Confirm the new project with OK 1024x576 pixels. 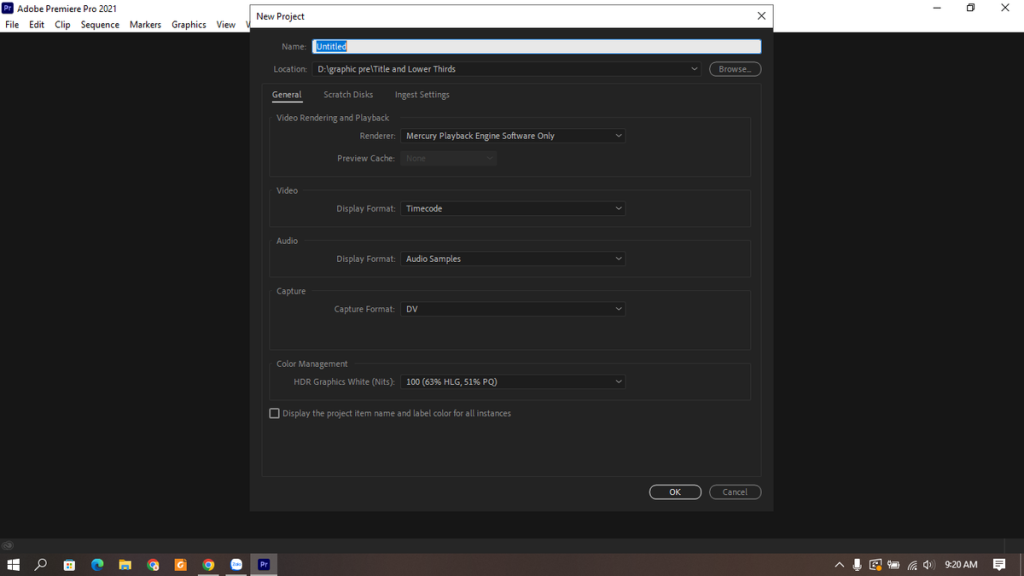click(675, 492)
